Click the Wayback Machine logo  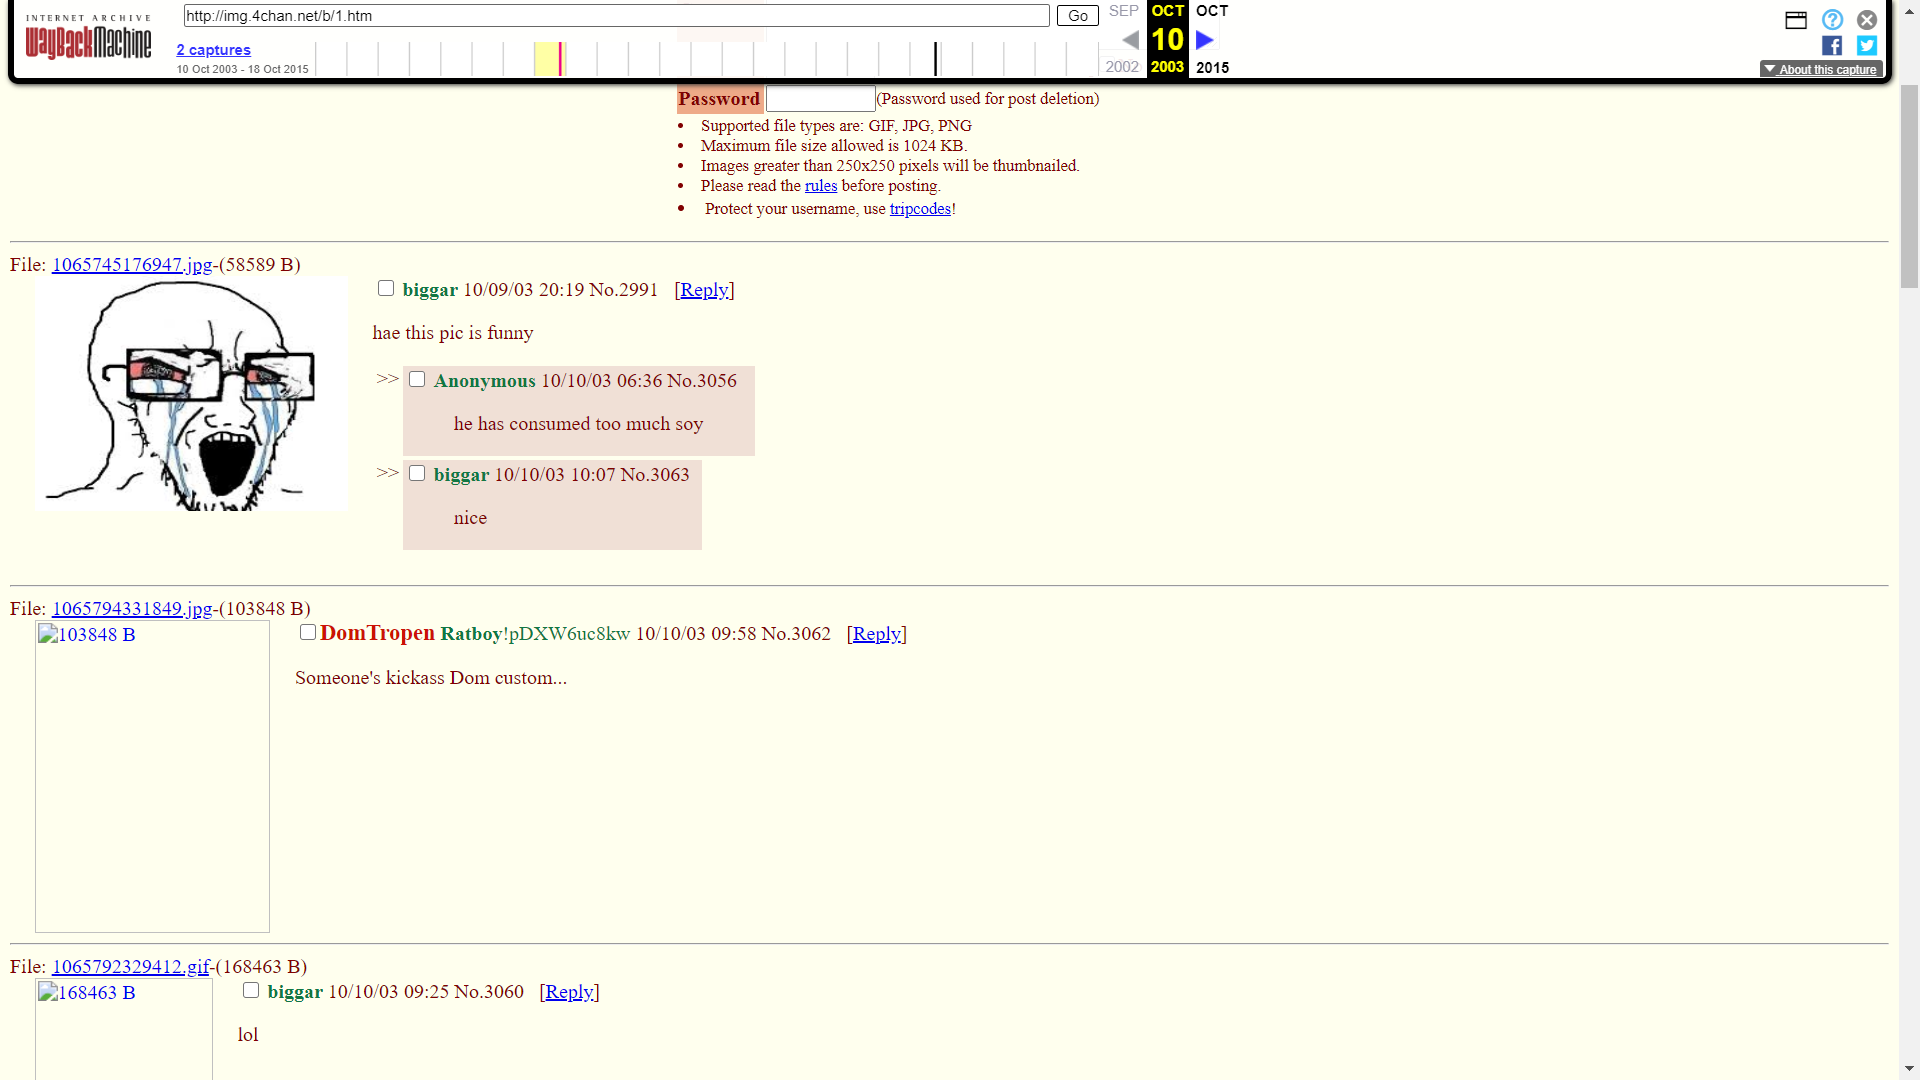click(88, 40)
